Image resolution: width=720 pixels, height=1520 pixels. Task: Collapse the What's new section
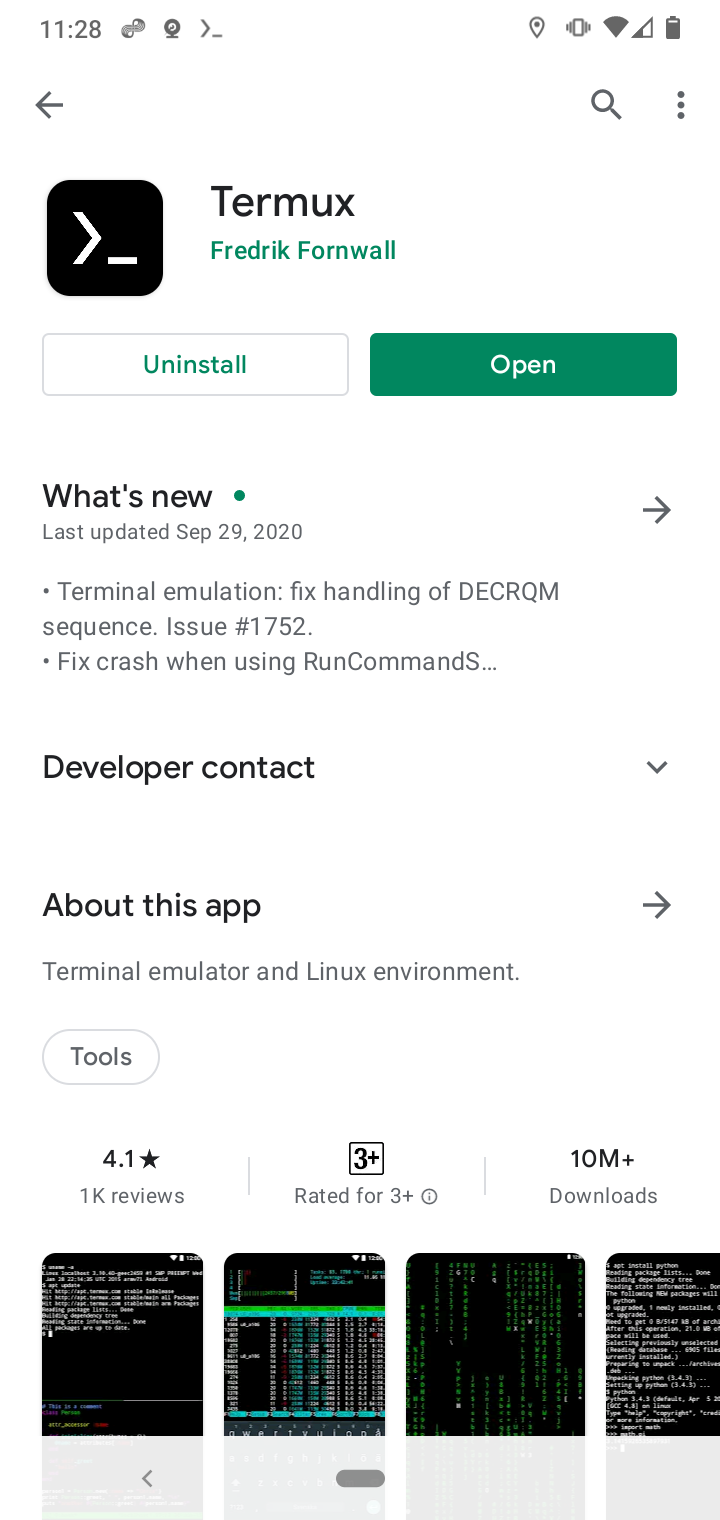coord(127,495)
